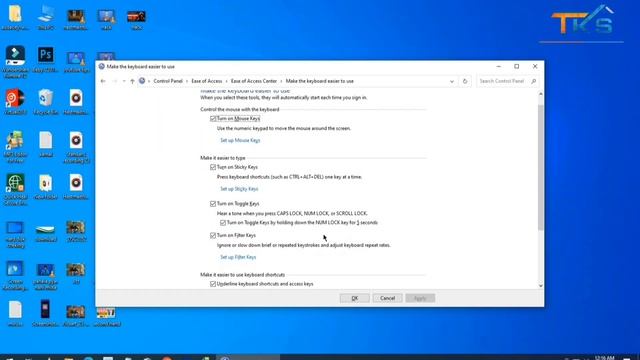The height and width of the screenshot is (360, 640).
Task: Go to Ease of Access breadcrumb
Action: pos(207,81)
